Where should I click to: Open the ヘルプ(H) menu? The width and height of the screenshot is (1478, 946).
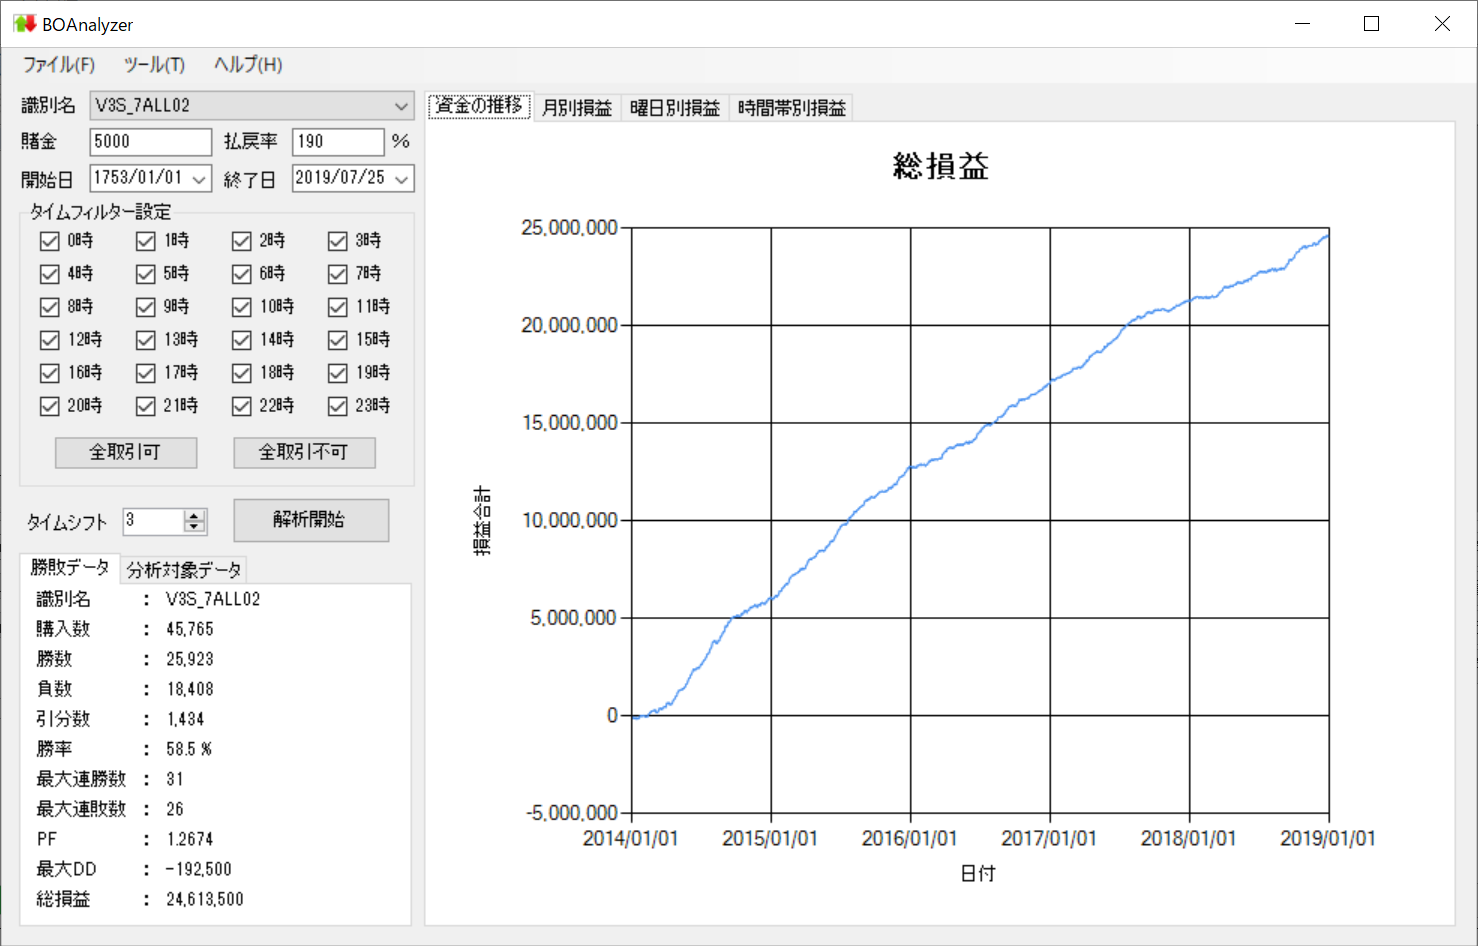point(248,65)
